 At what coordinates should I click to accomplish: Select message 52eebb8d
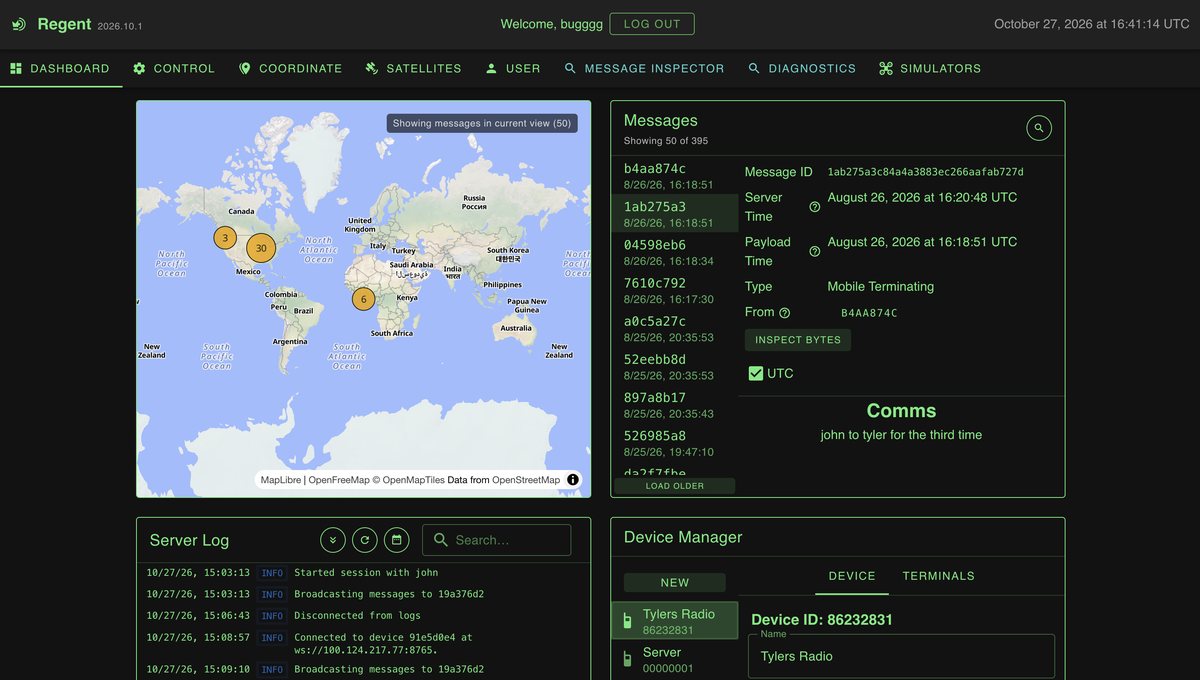(674, 366)
